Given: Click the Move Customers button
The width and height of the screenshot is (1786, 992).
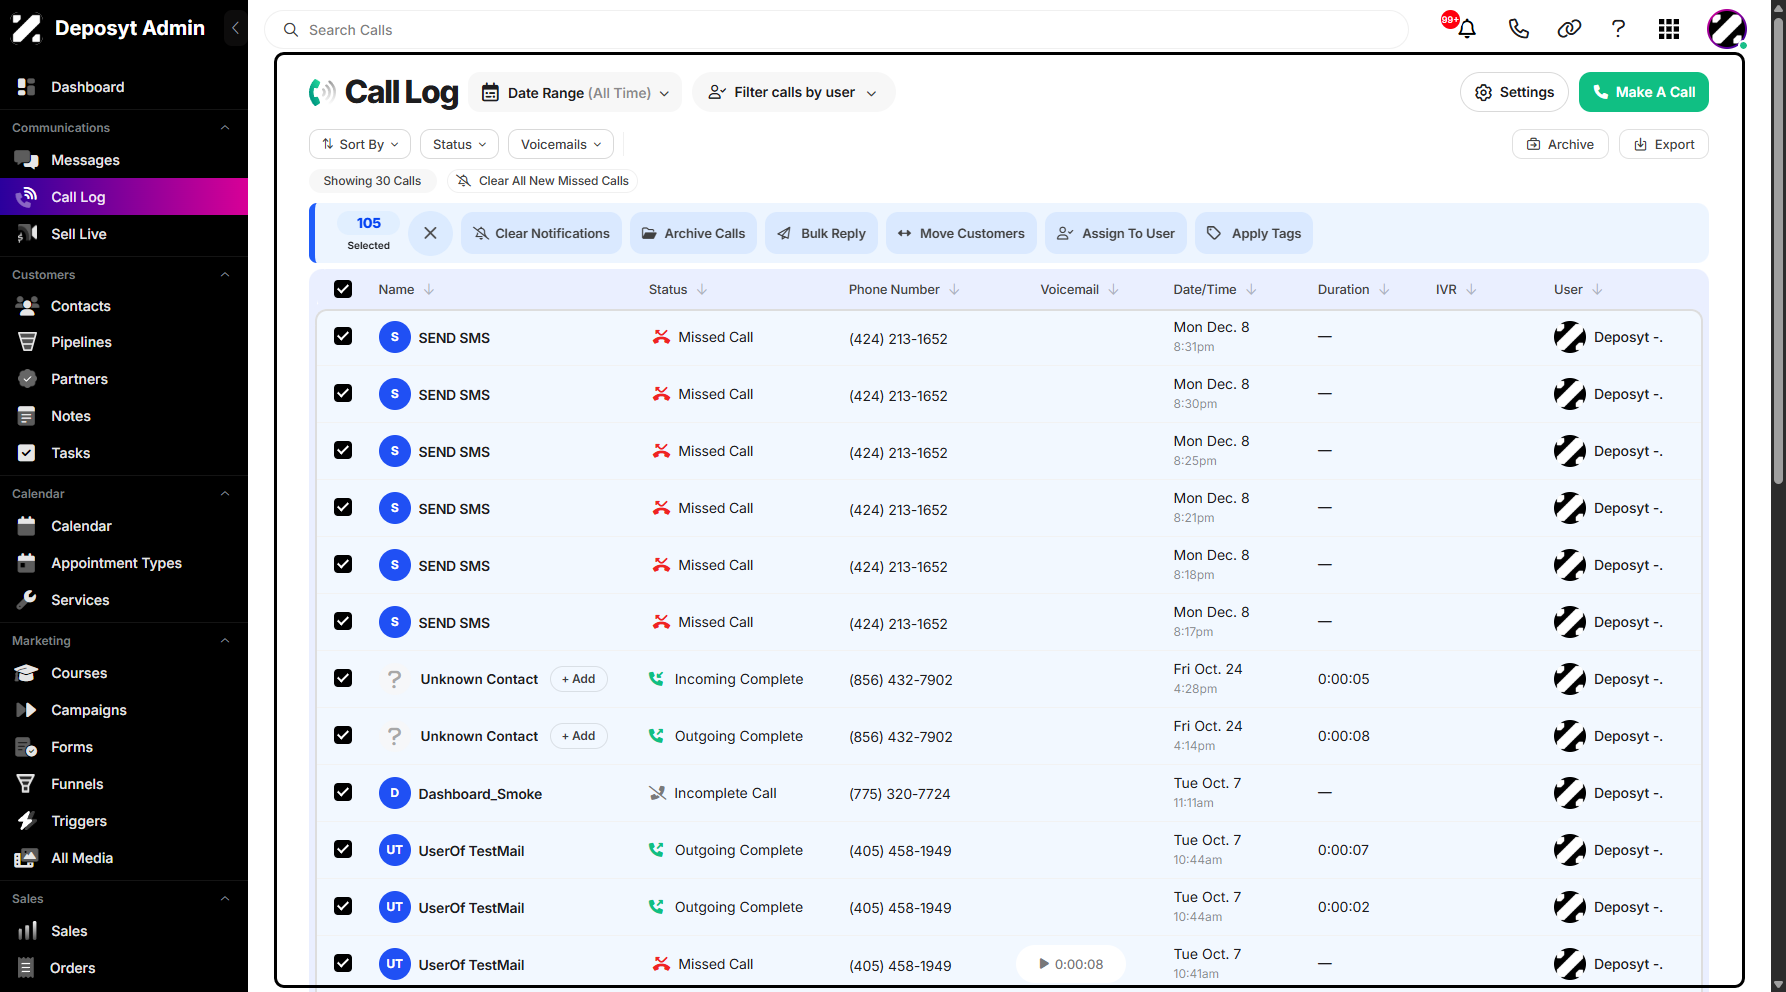Looking at the screenshot, I should 961,233.
